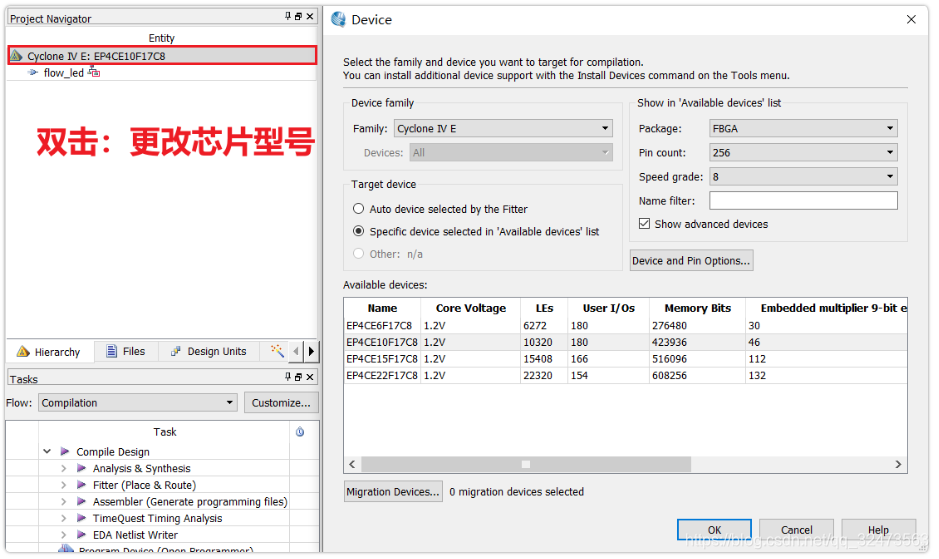Image resolution: width=939 pixels, height=559 pixels.
Task: Click the Name filter input field
Action: coord(803,201)
